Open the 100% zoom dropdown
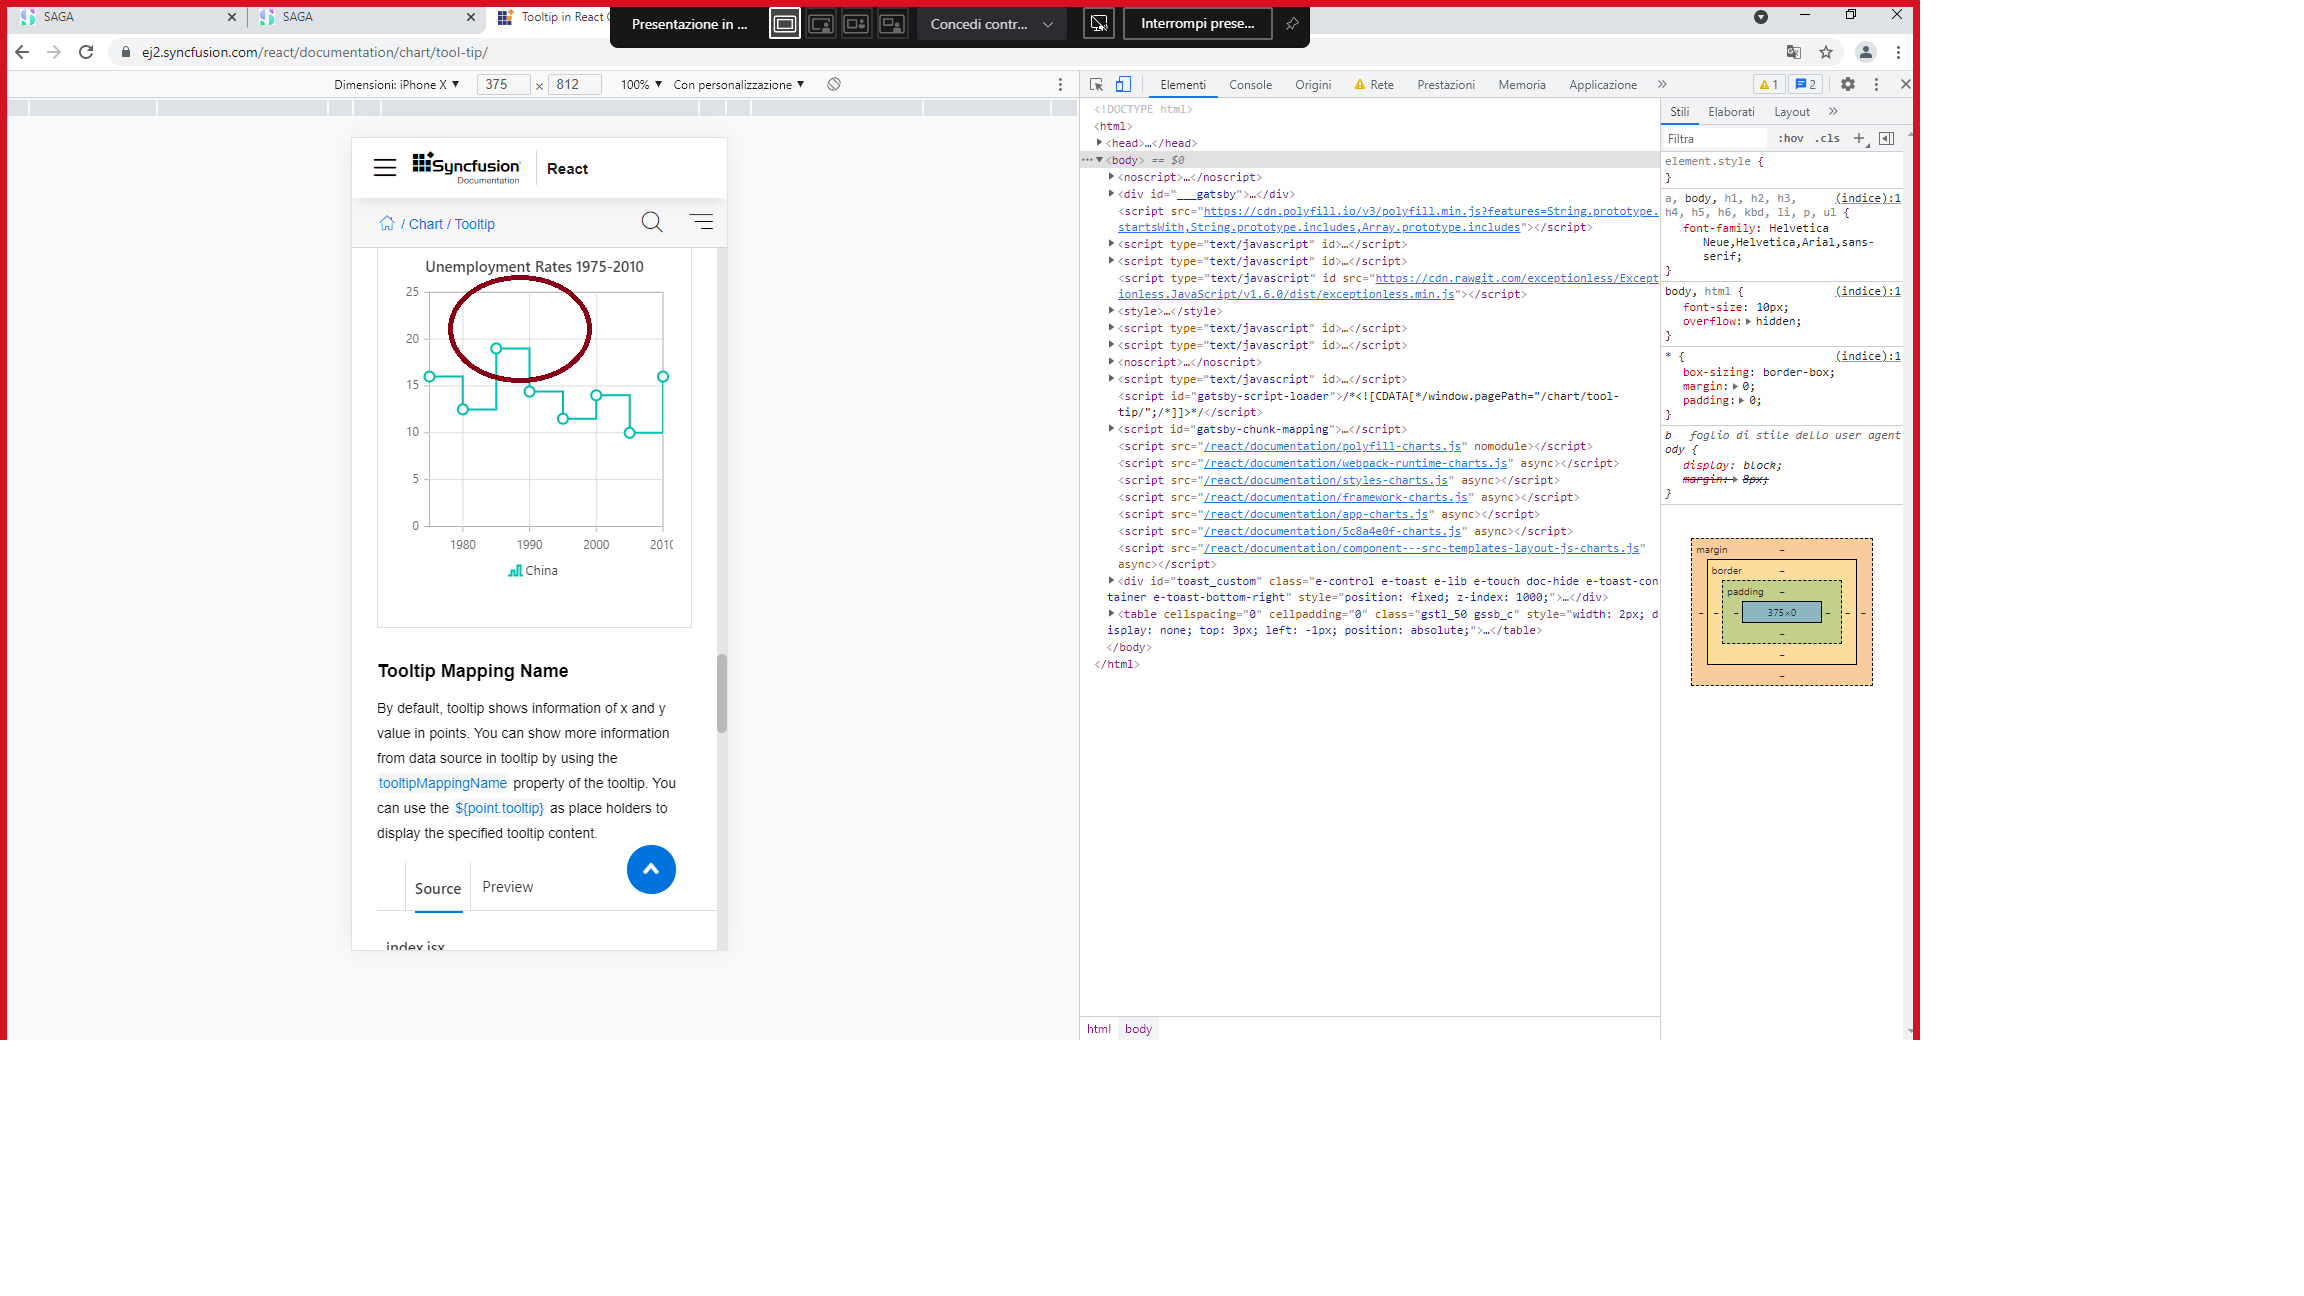 [641, 85]
